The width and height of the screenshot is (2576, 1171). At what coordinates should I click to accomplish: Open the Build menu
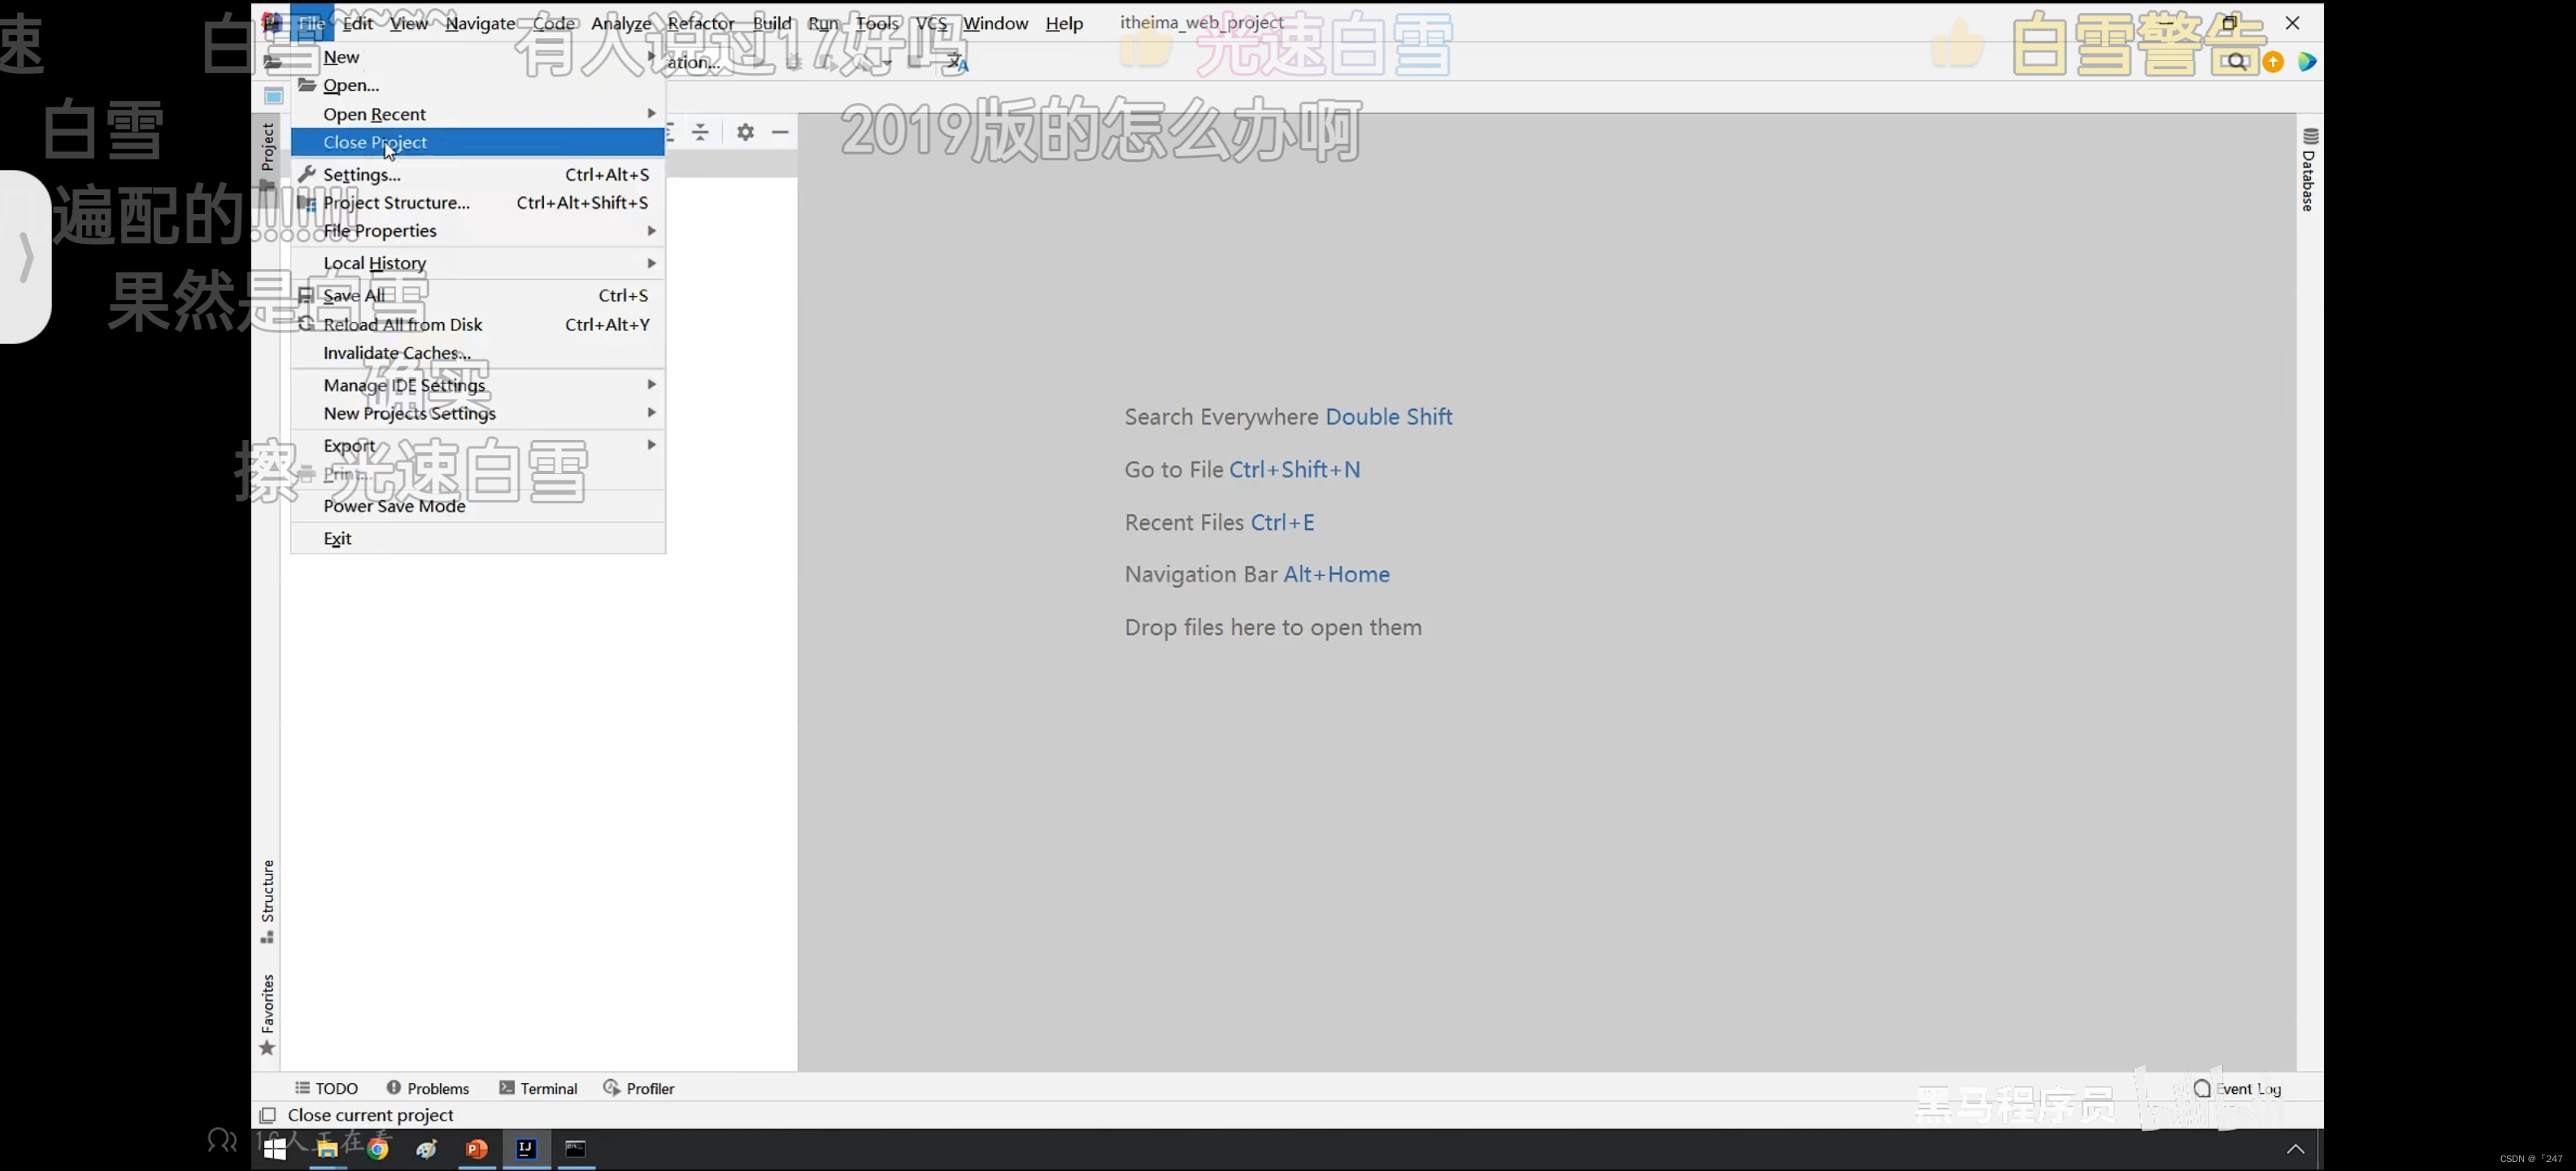tap(771, 23)
